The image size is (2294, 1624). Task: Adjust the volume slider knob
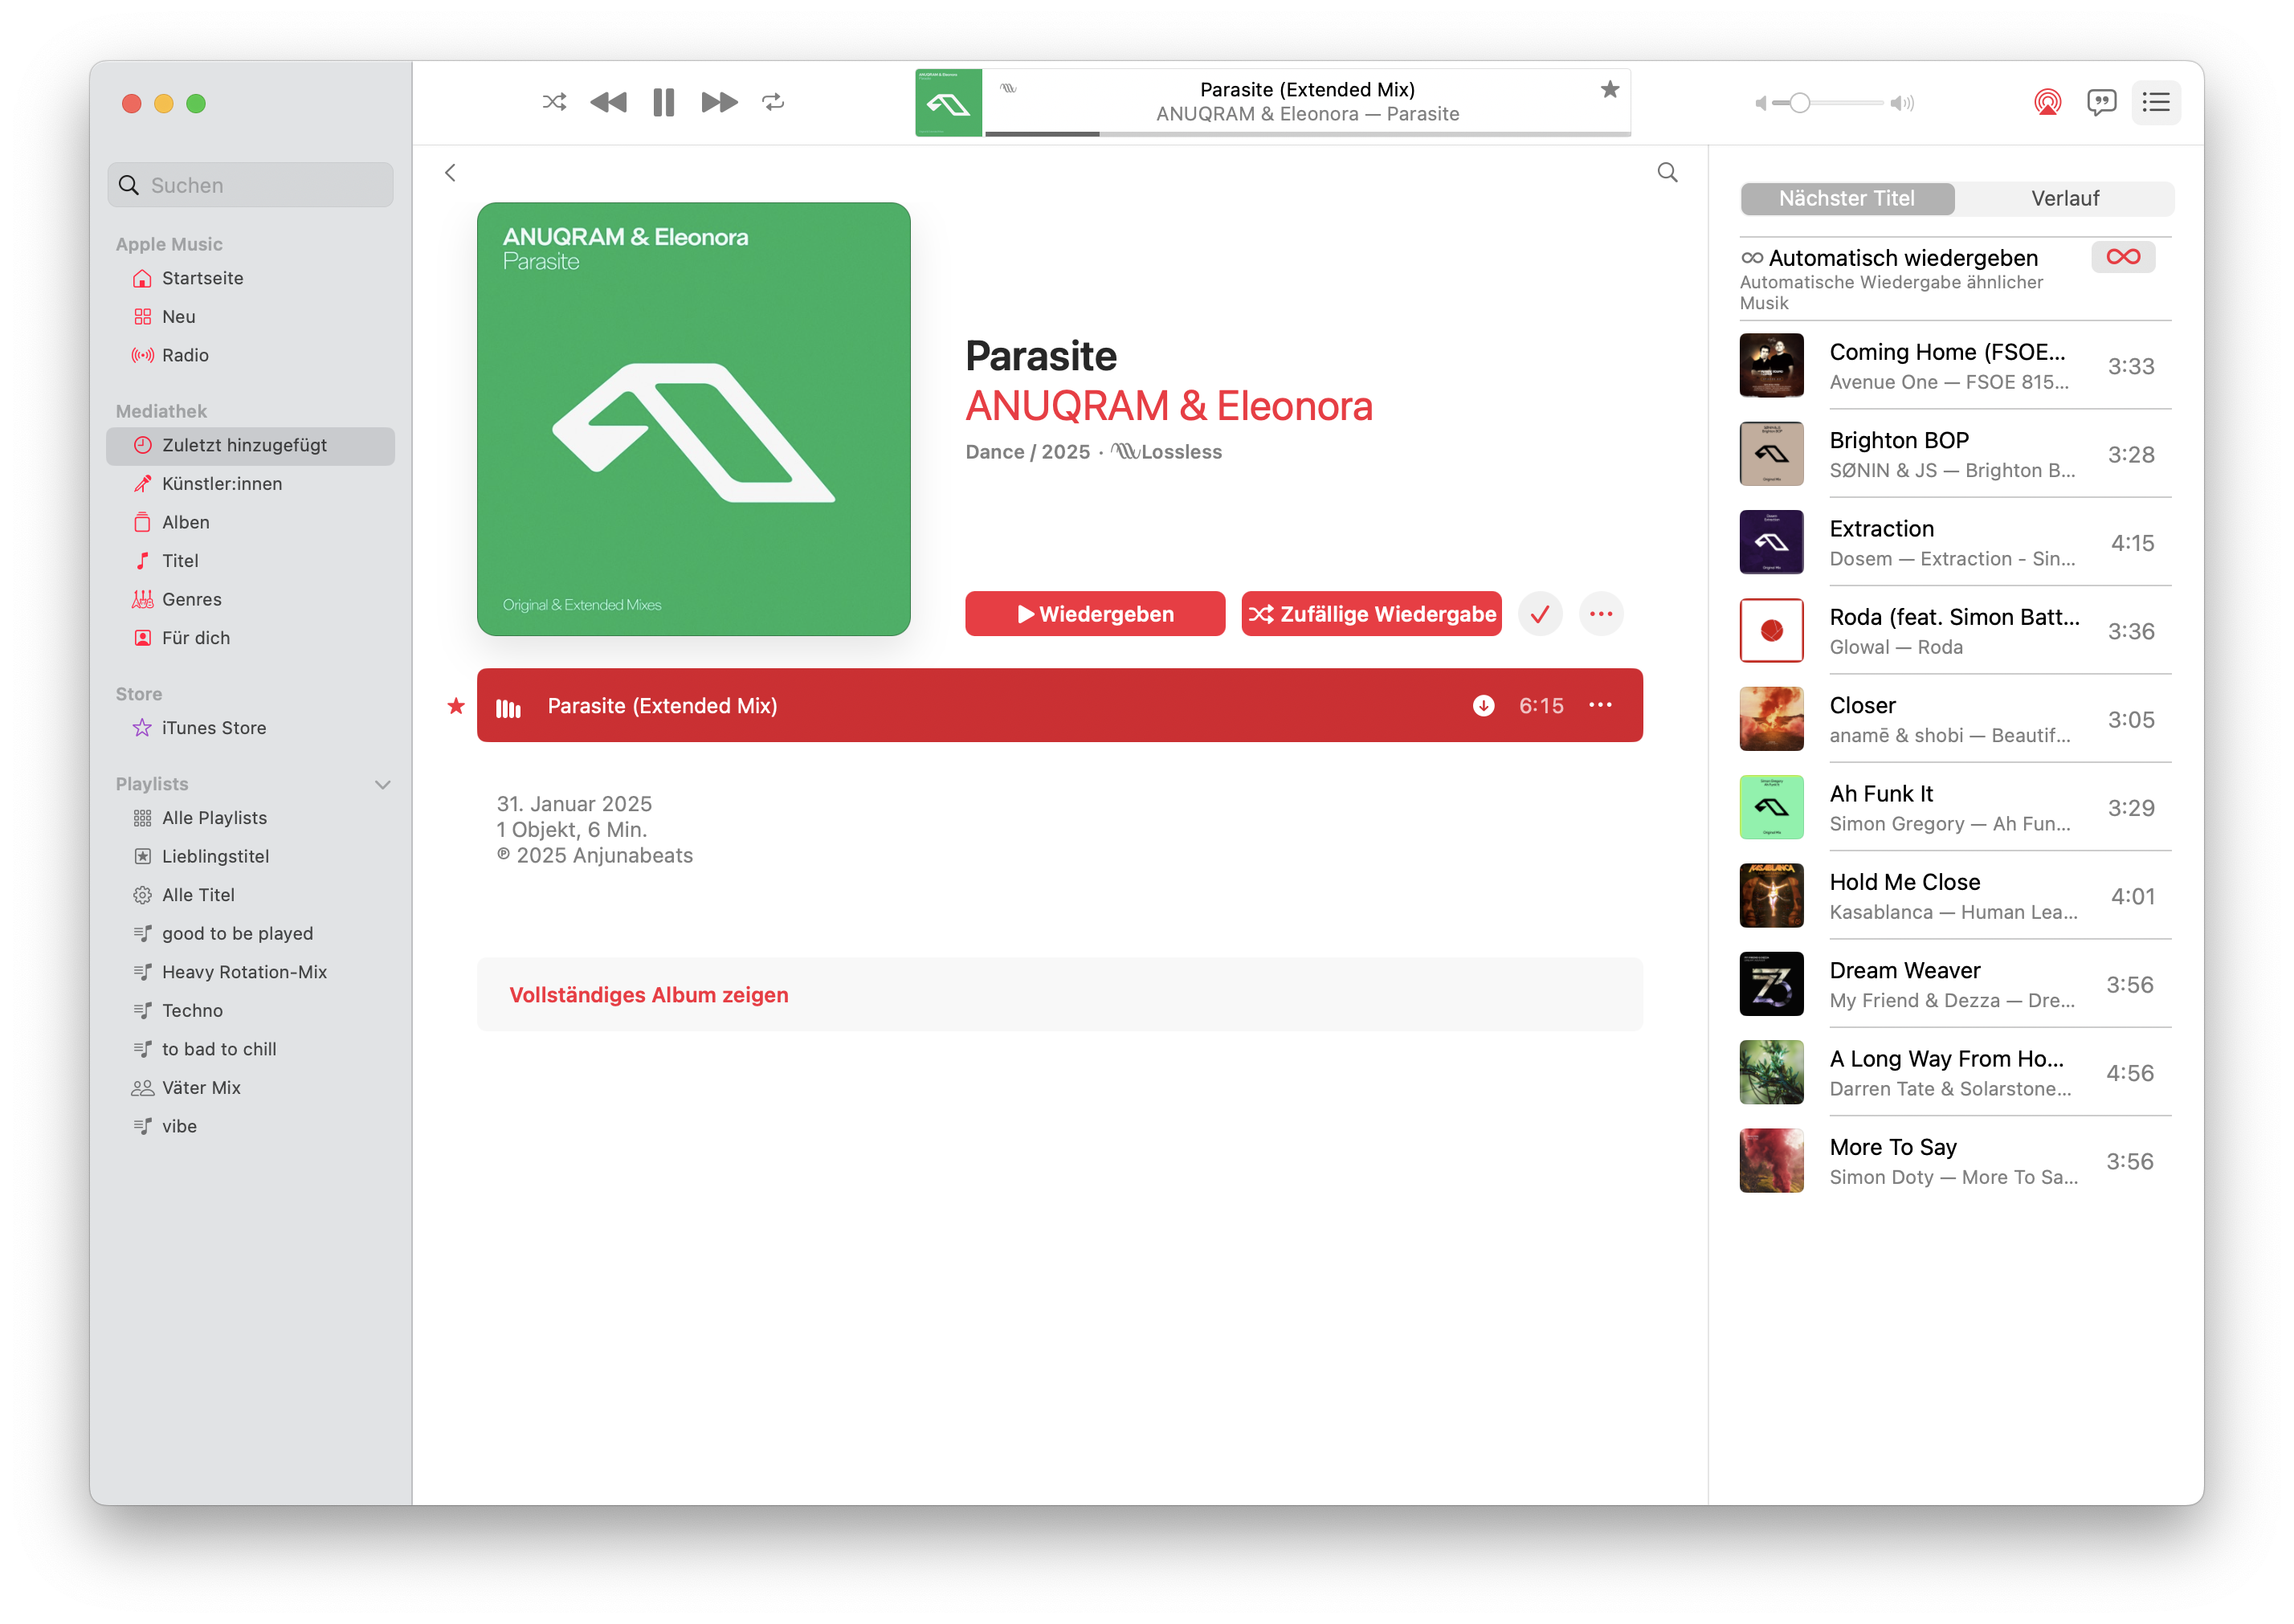coord(1799,103)
